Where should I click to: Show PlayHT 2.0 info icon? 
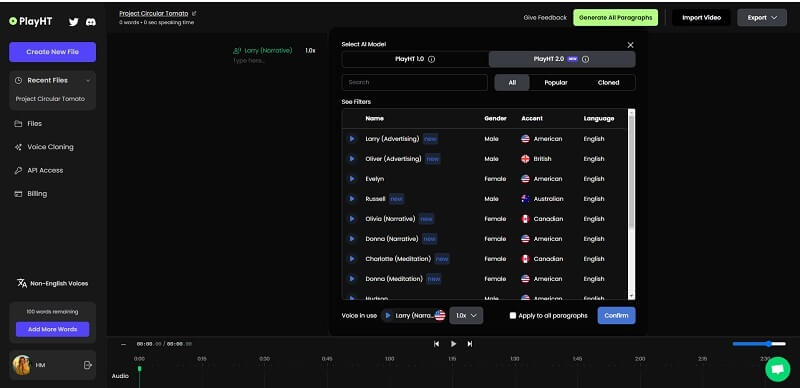point(585,59)
